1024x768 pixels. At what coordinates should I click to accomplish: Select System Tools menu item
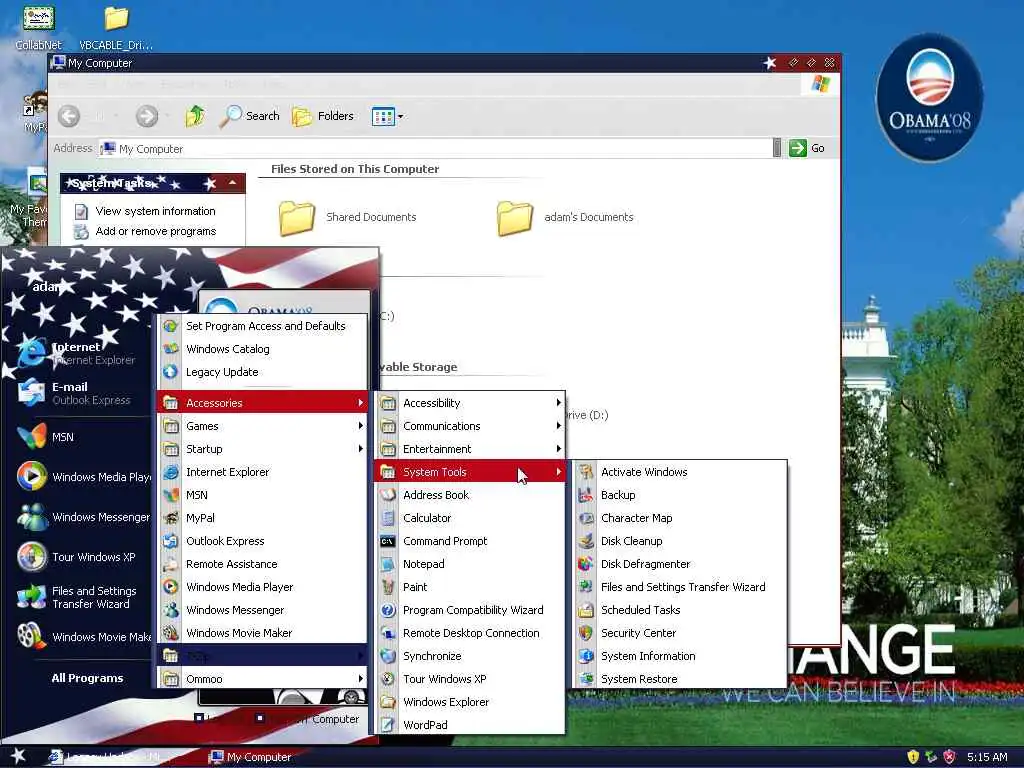click(470, 472)
